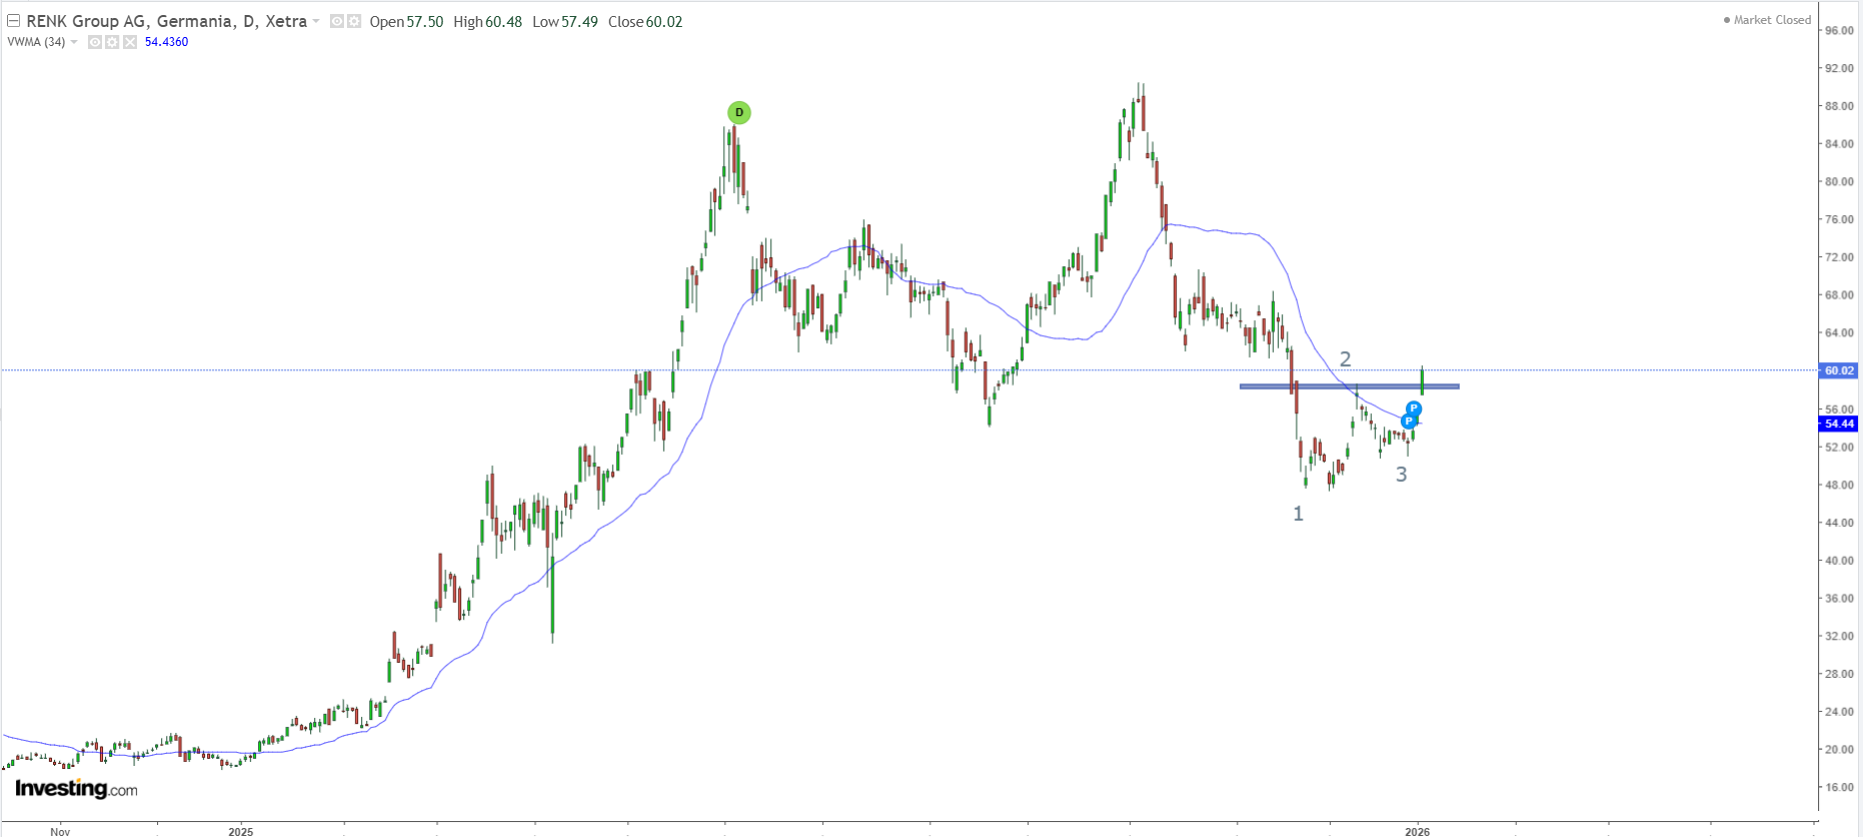Collapse the chart legend with the minus box
This screenshot has width=1863, height=837.
point(13,21)
